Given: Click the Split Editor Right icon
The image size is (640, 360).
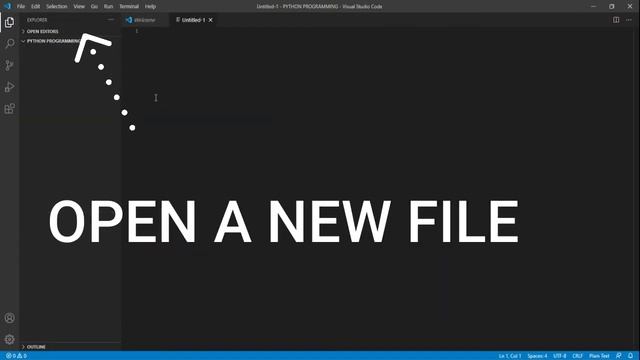Looking at the screenshot, I should [616, 20].
